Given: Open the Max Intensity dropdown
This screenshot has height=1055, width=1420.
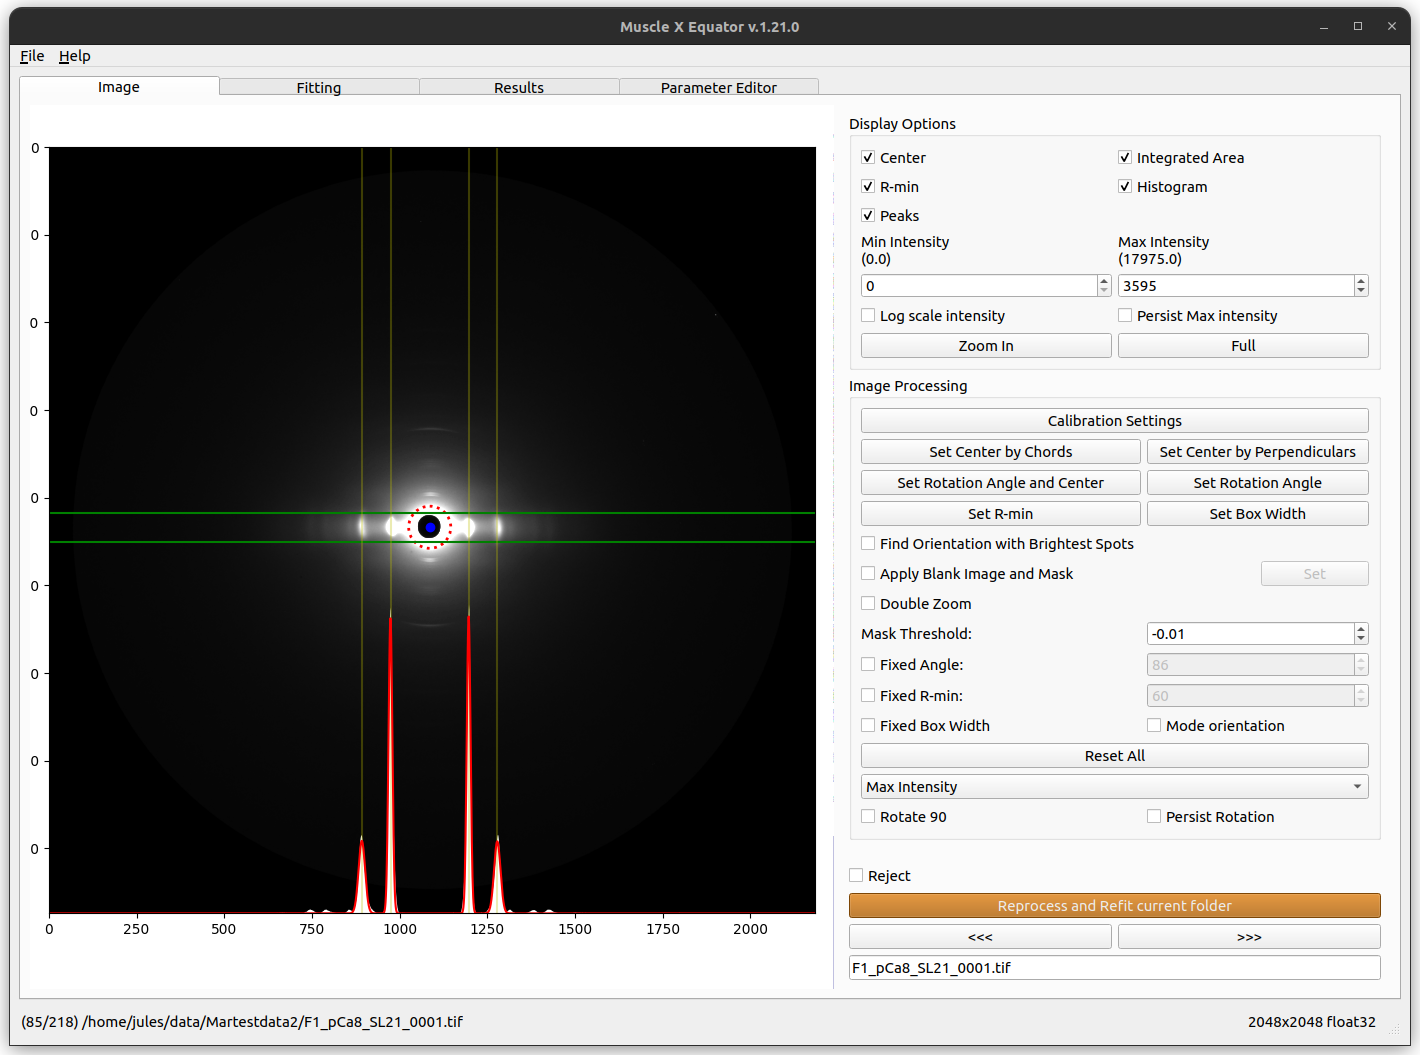Looking at the screenshot, I should 1114,787.
